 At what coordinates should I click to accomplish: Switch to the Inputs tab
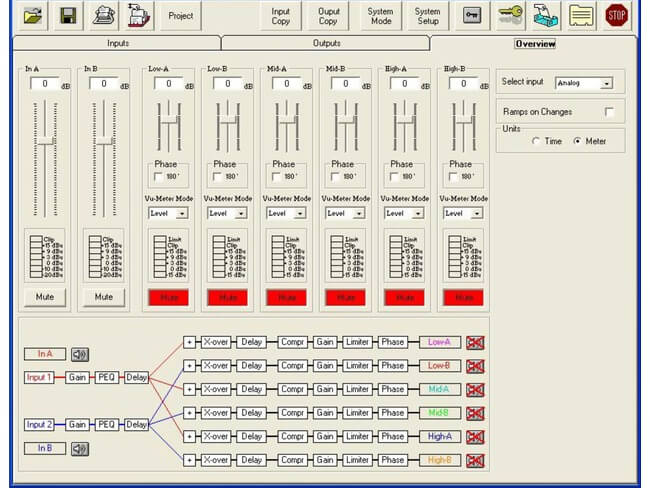pyautogui.click(x=117, y=43)
